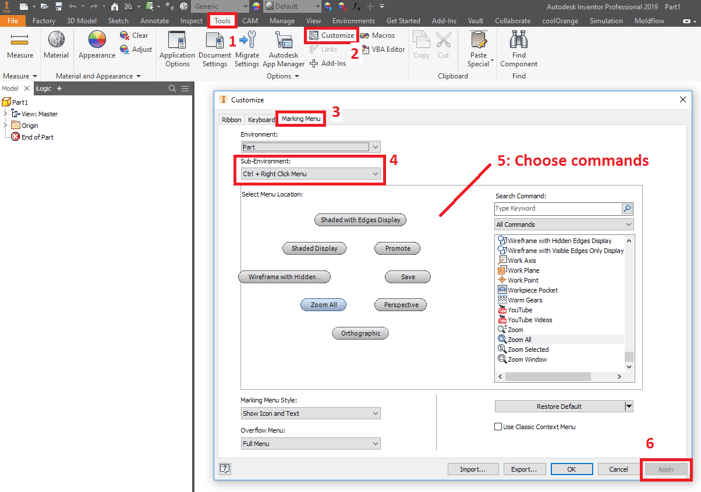Open the Restore Default dropdown arrow
The width and height of the screenshot is (701, 492).
point(629,406)
